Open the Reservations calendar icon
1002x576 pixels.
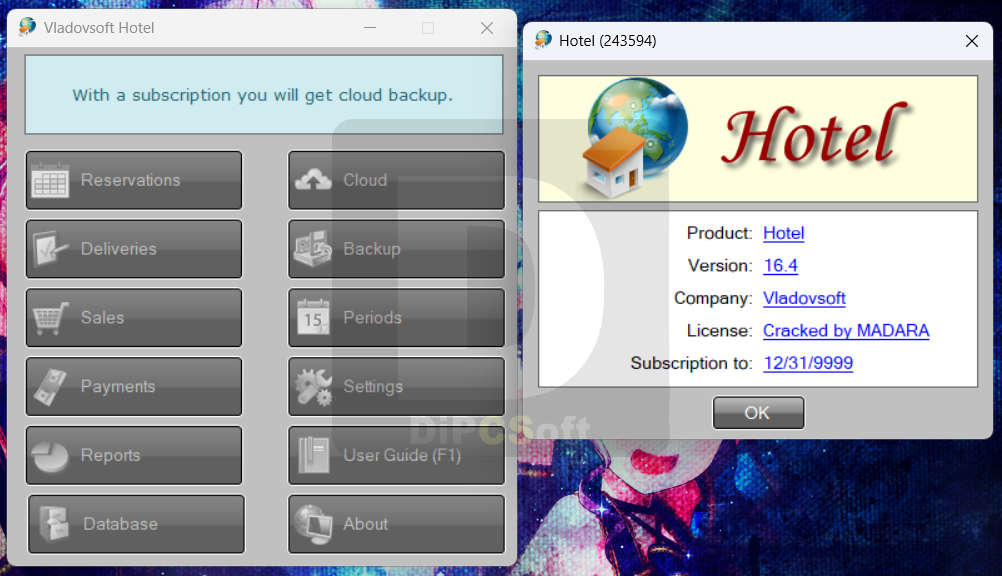(50, 180)
